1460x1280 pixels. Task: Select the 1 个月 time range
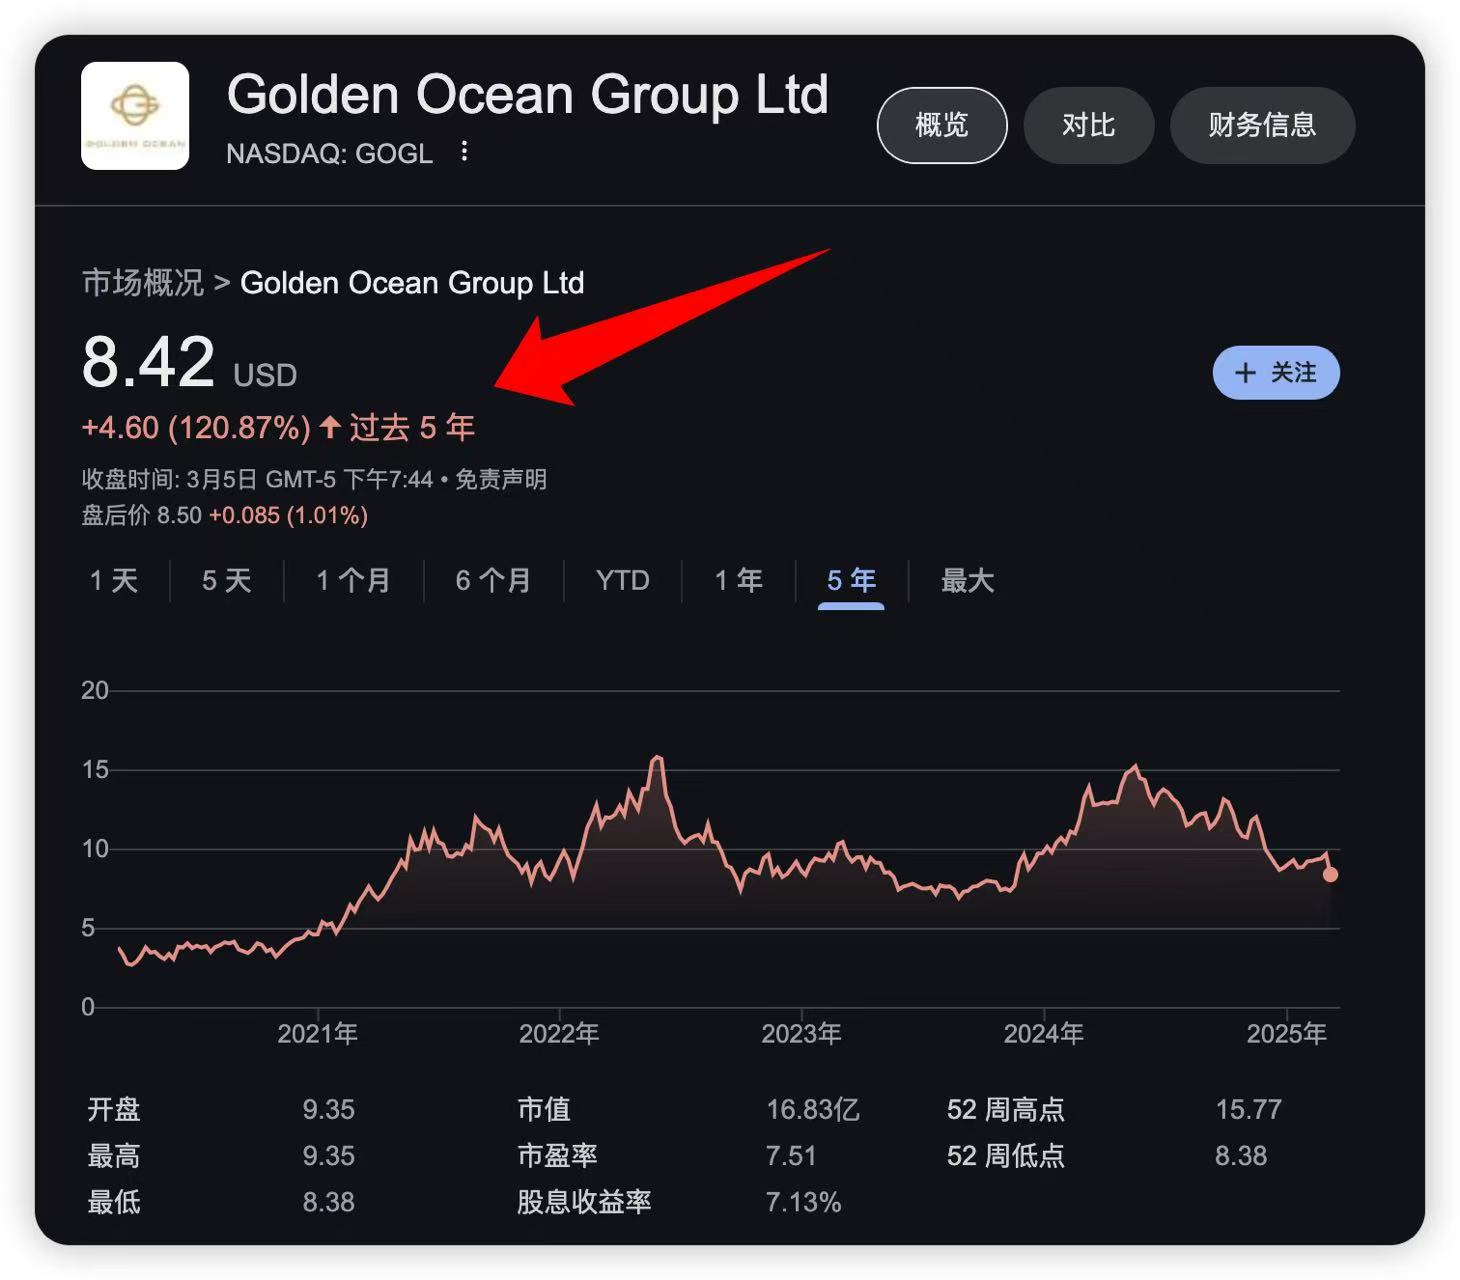[x=353, y=580]
